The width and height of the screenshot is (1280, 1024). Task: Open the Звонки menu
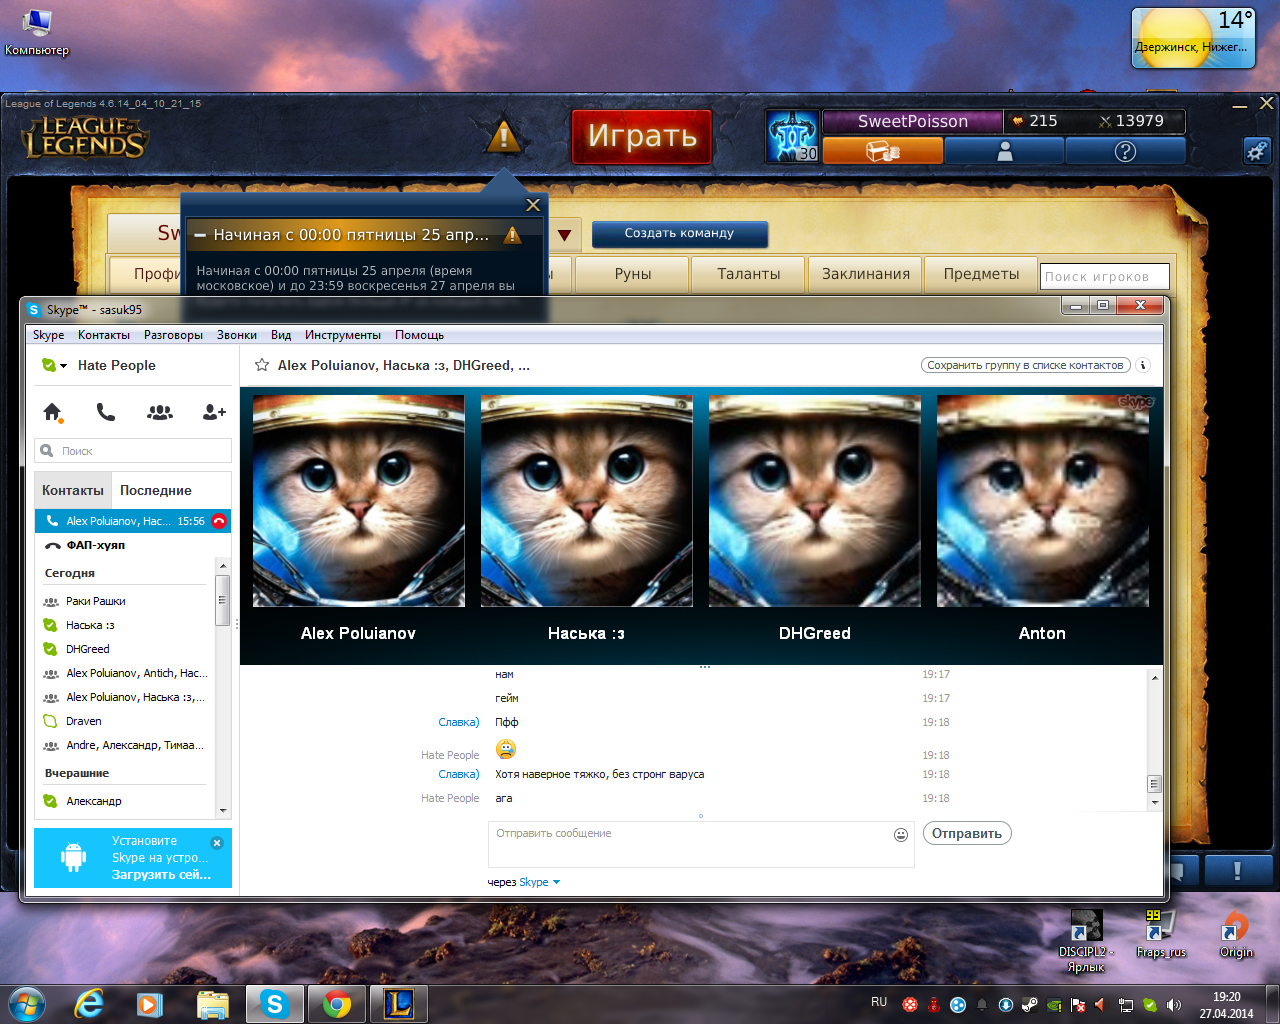pos(237,335)
